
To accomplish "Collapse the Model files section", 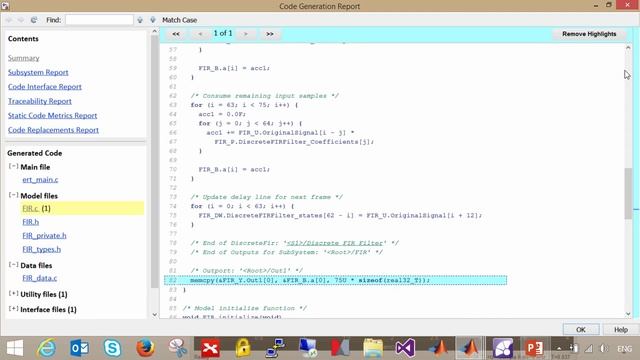I will click(13, 195).
